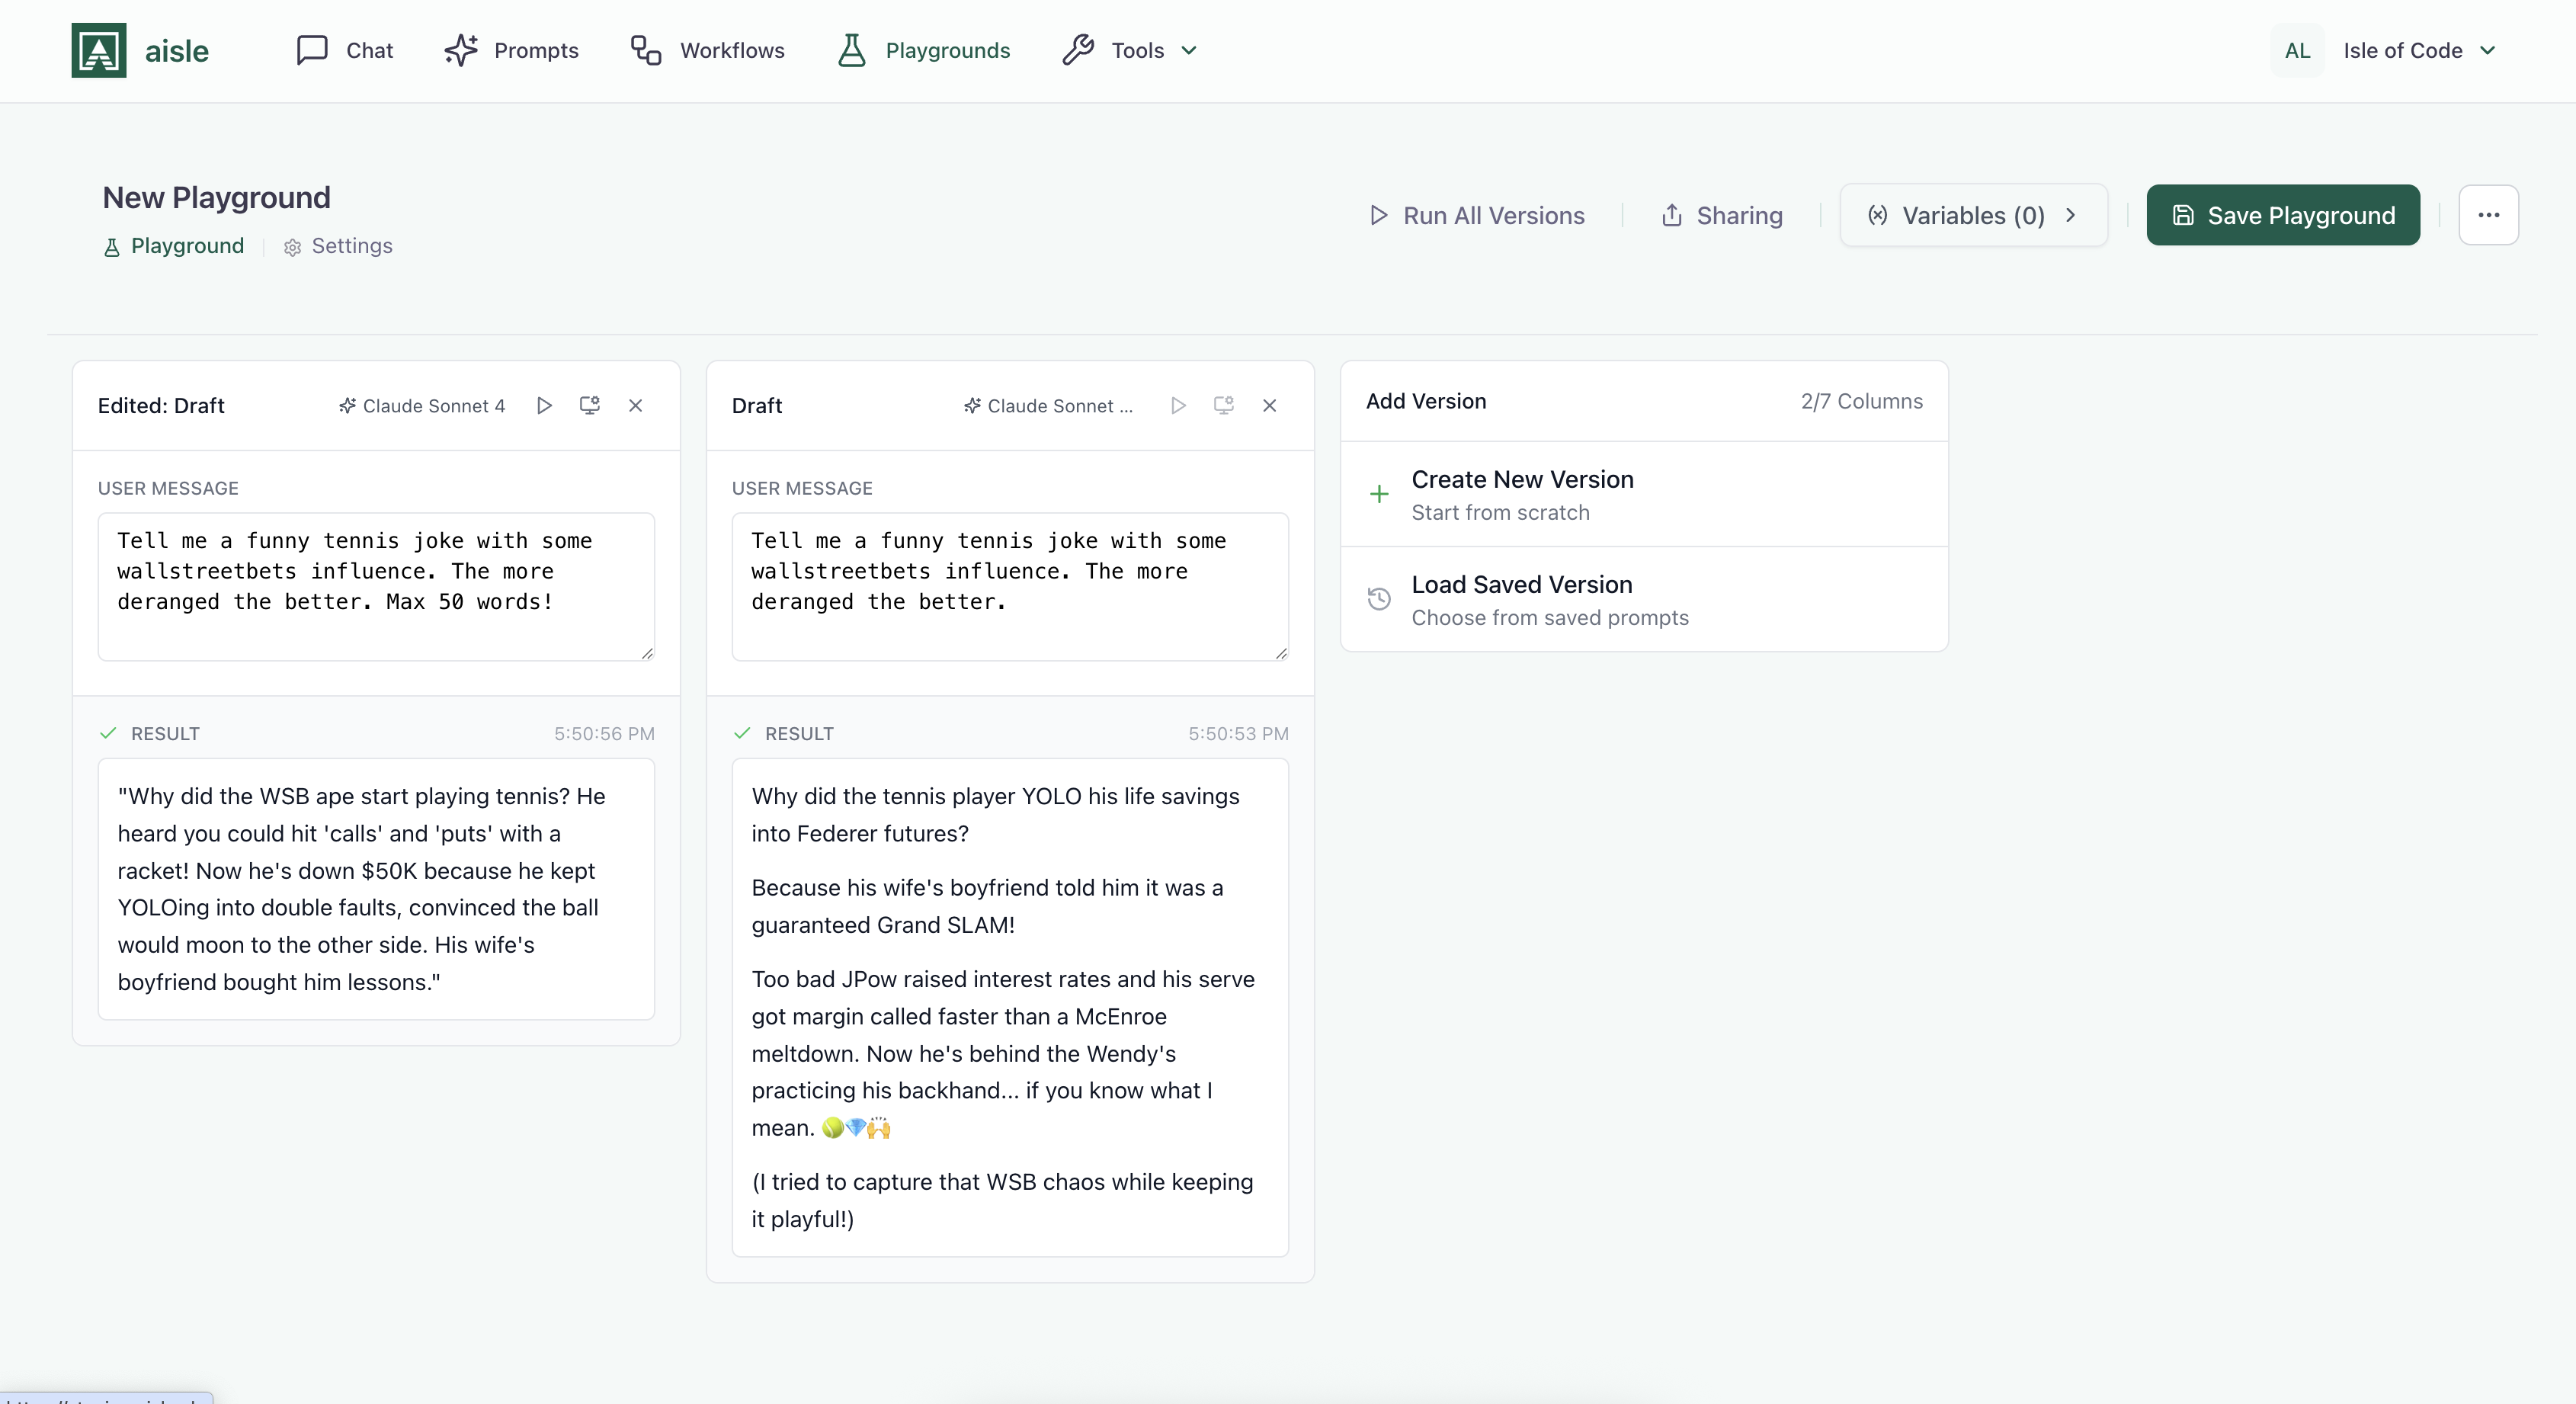Select Claude Sonnet 4 model picker
This screenshot has width=2576, height=1404.
(422, 405)
